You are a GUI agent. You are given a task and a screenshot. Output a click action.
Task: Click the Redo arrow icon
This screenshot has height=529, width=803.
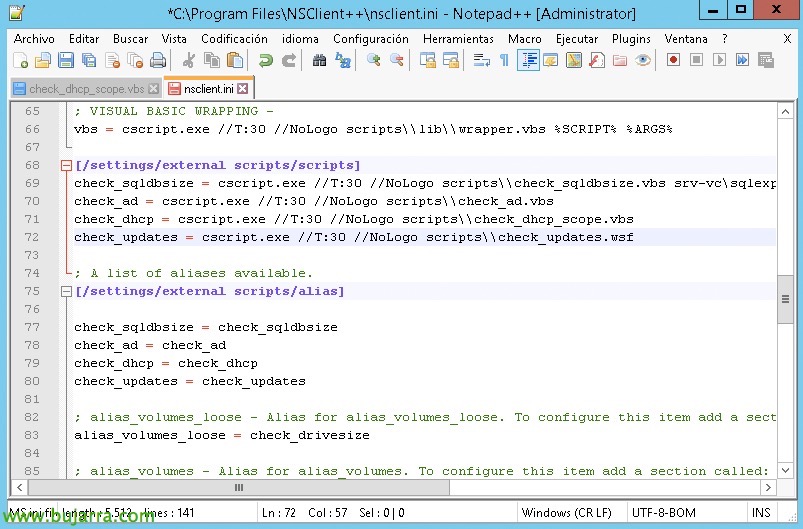(288, 60)
